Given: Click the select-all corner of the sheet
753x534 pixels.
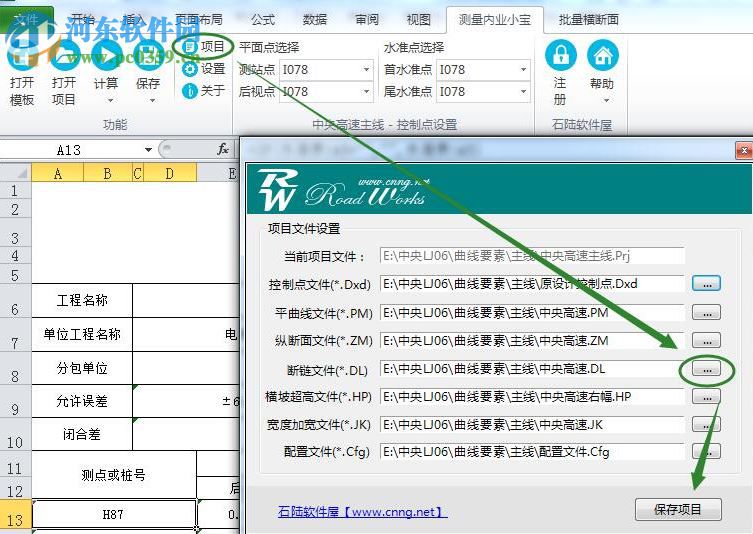Looking at the screenshot, I should tap(15, 173).
